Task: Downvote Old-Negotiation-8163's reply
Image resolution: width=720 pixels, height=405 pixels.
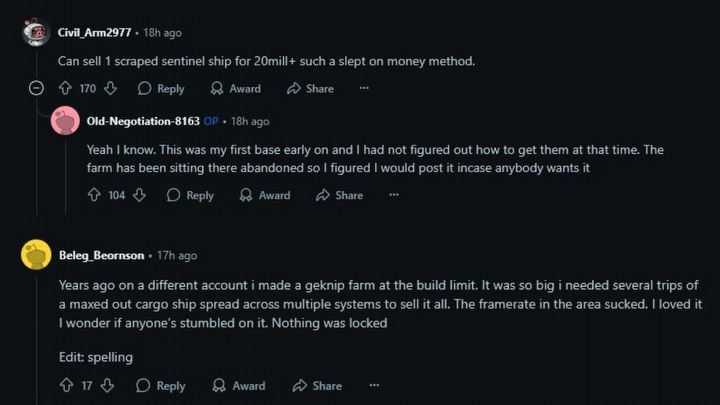Action: [x=139, y=195]
